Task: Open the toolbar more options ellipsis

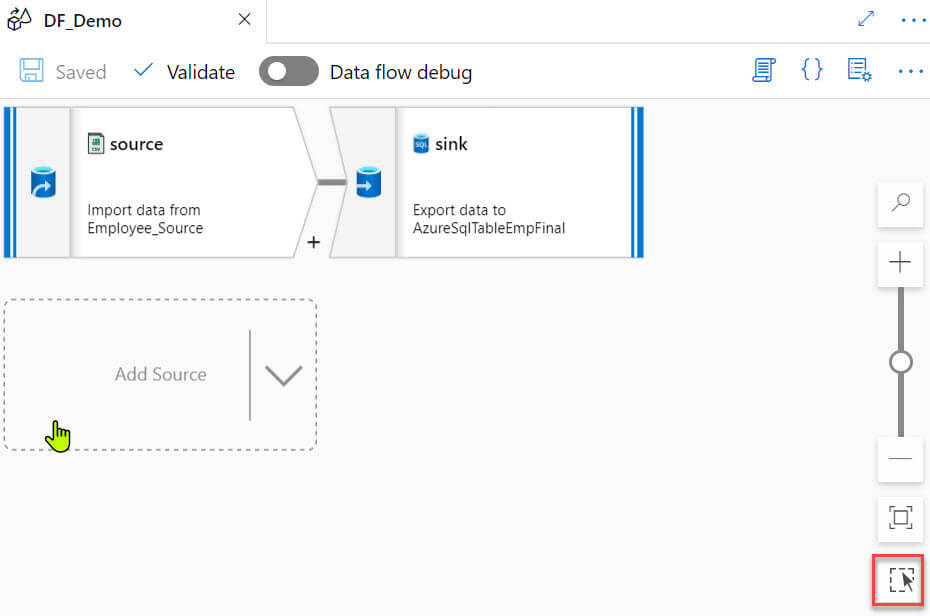Action: (x=910, y=70)
